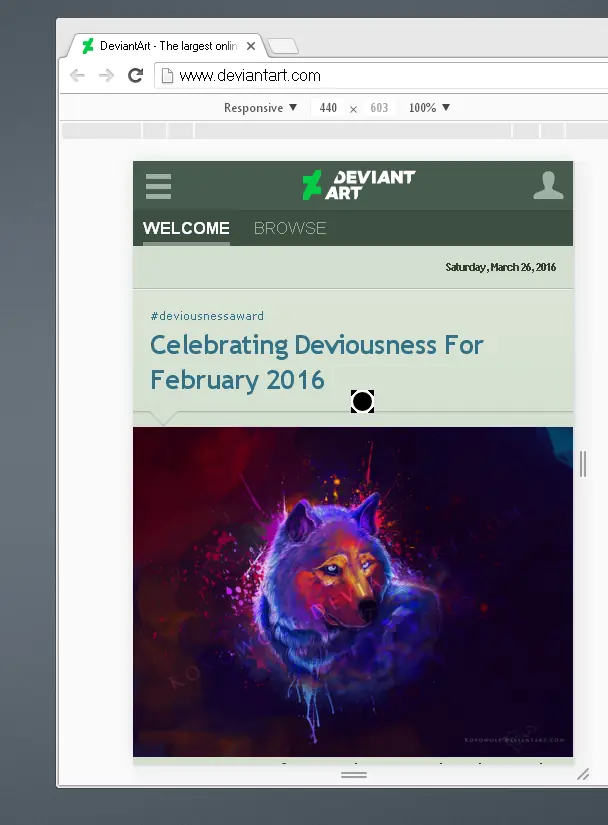The image size is (608, 825).
Task: Click the viewport width field 440
Action: click(328, 108)
